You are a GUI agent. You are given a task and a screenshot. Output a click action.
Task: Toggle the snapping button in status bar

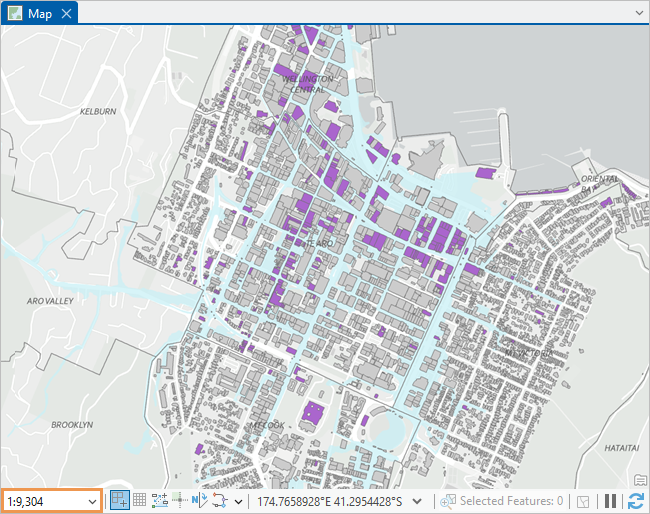[x=119, y=500]
